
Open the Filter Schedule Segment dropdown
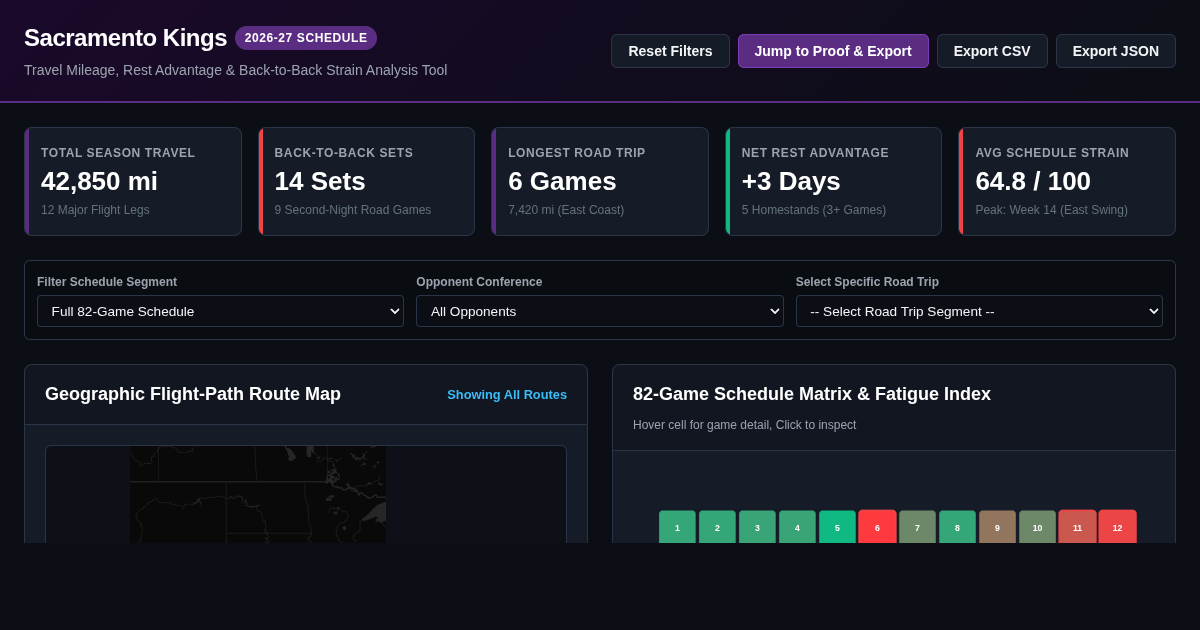(220, 311)
